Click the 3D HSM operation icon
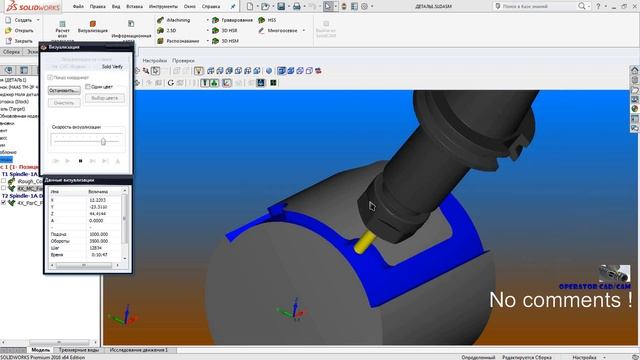 (216, 41)
